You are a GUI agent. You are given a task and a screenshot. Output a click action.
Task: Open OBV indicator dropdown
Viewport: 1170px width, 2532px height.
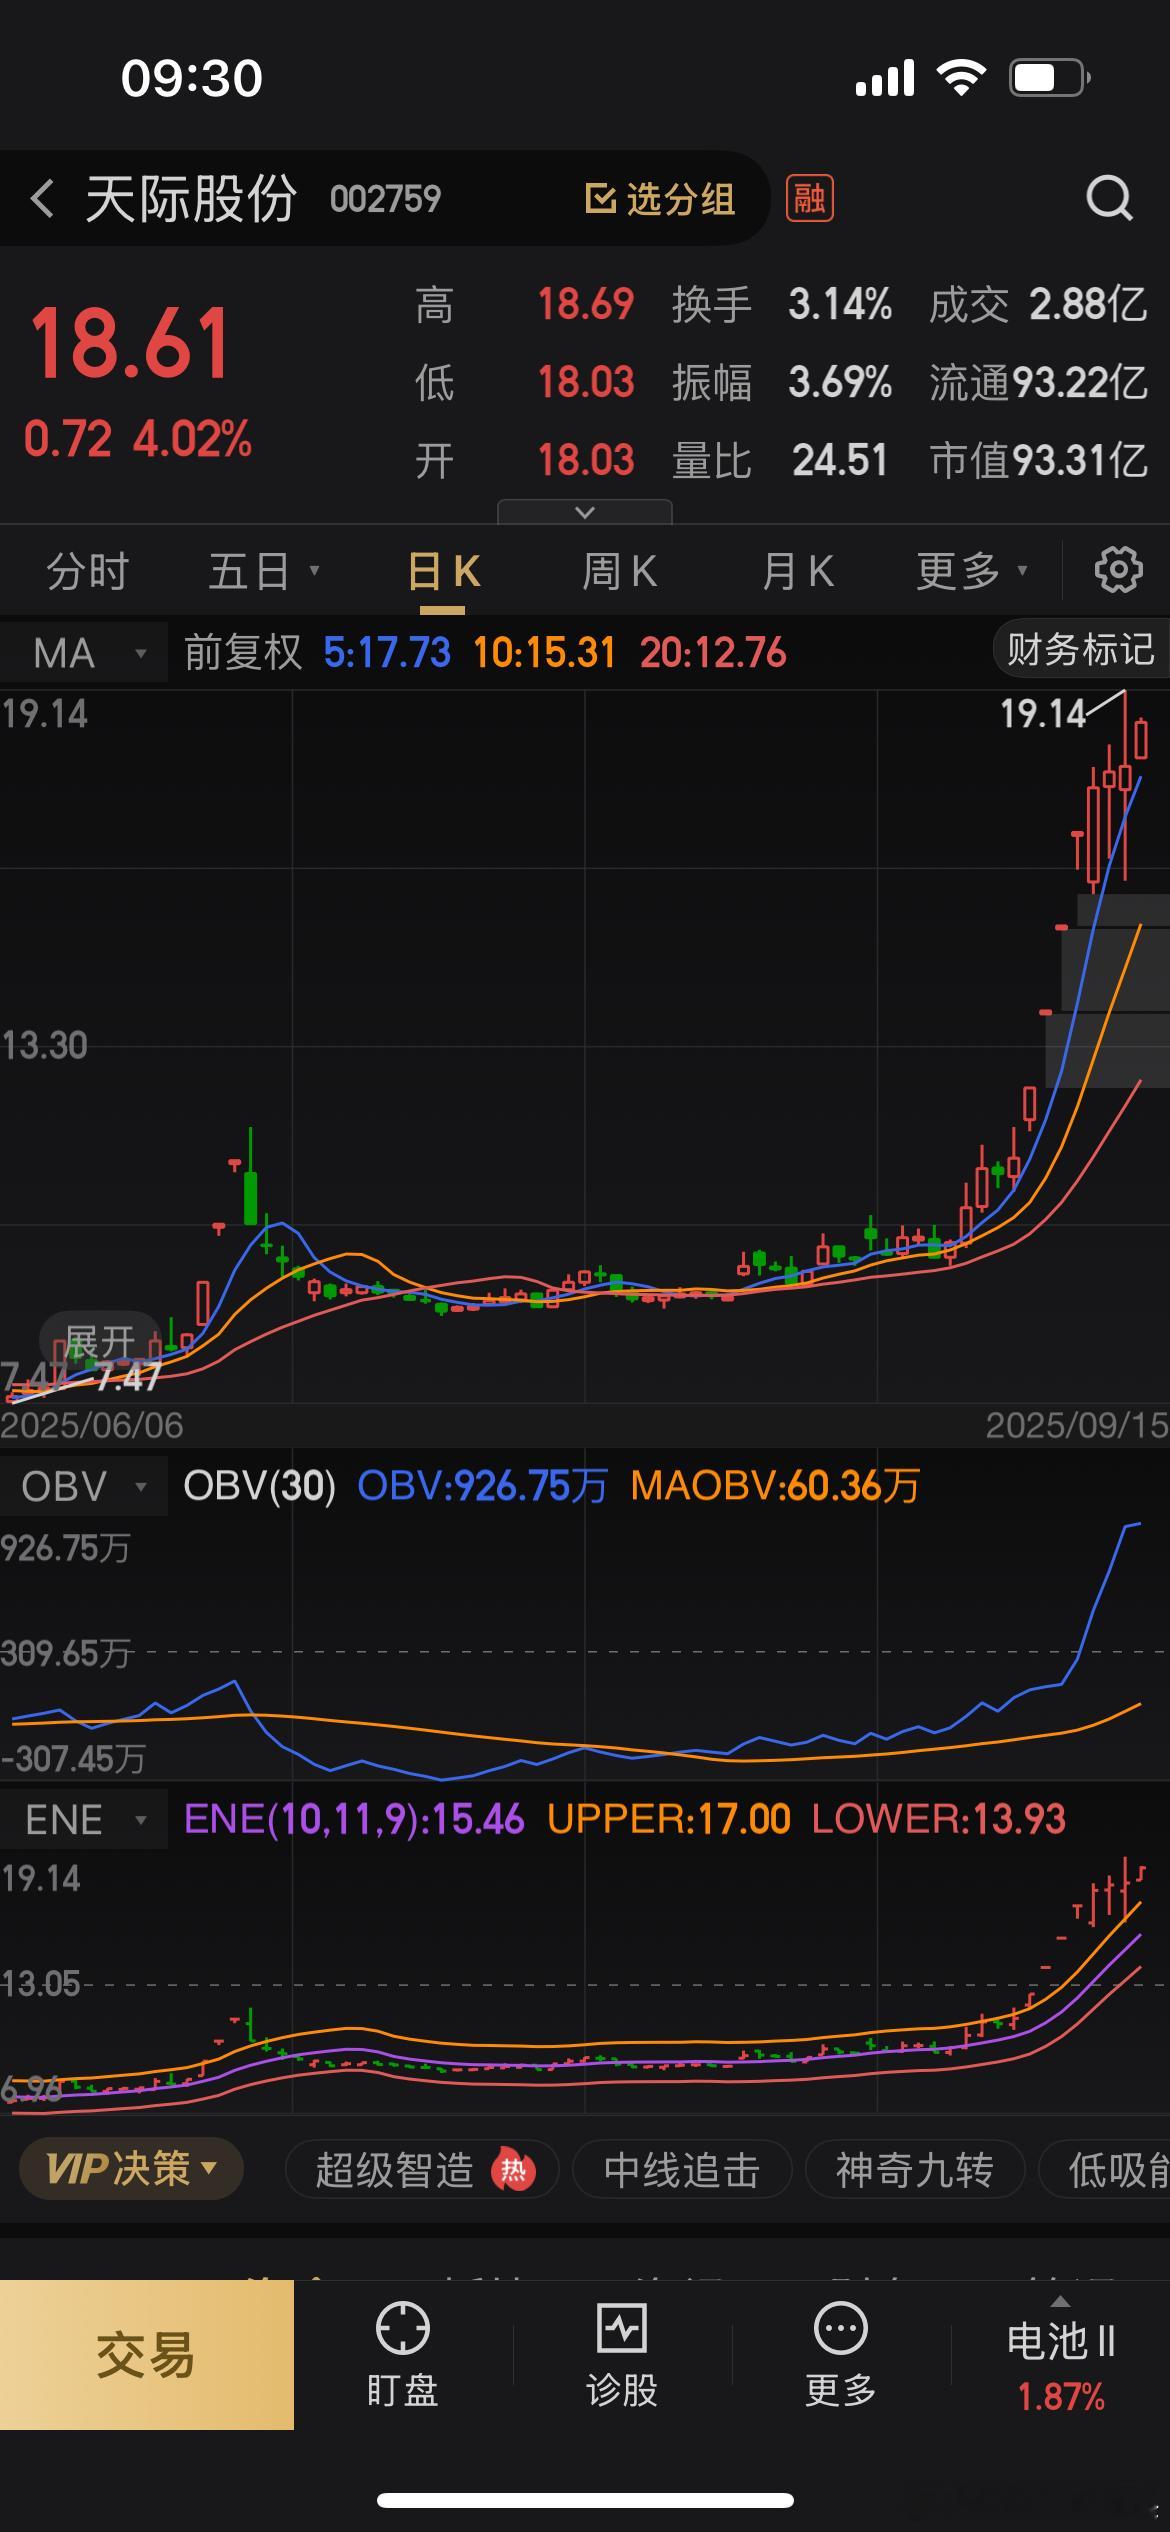point(84,1486)
